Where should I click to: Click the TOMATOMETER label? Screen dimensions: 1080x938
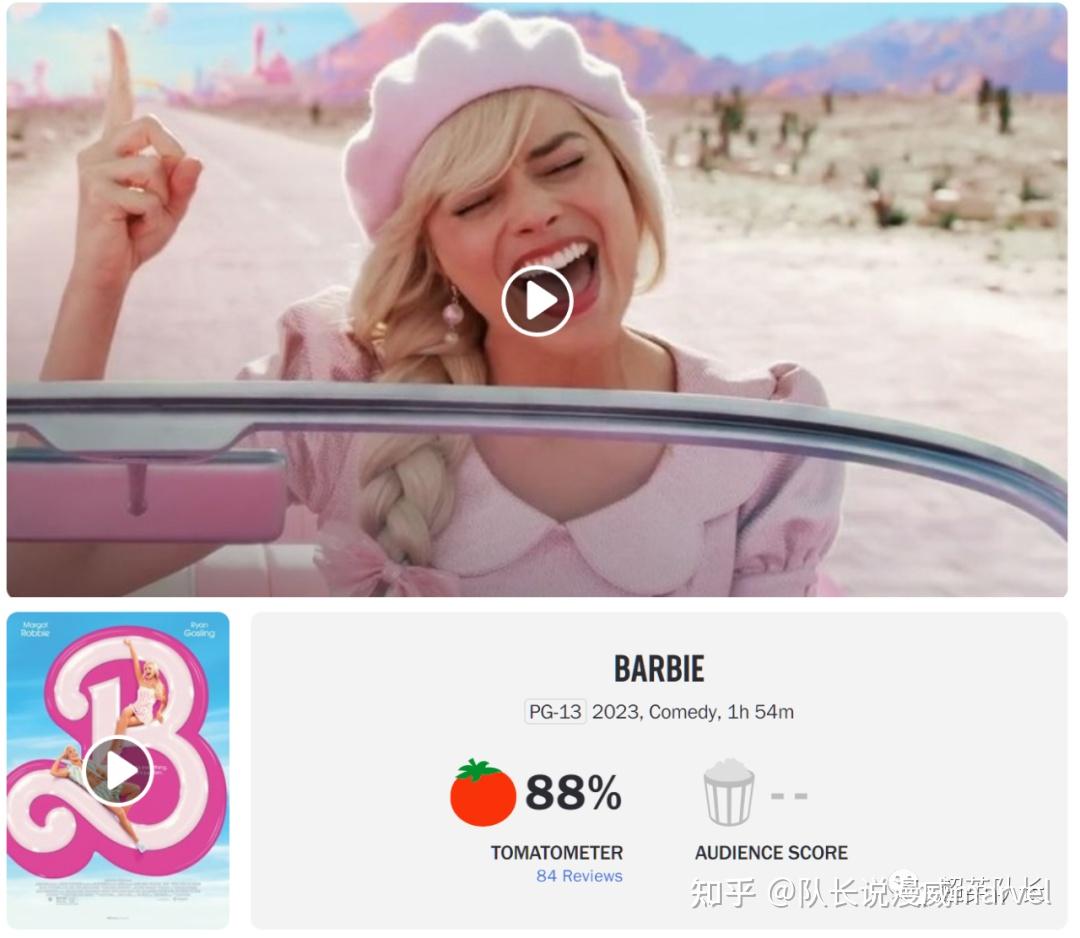[557, 853]
